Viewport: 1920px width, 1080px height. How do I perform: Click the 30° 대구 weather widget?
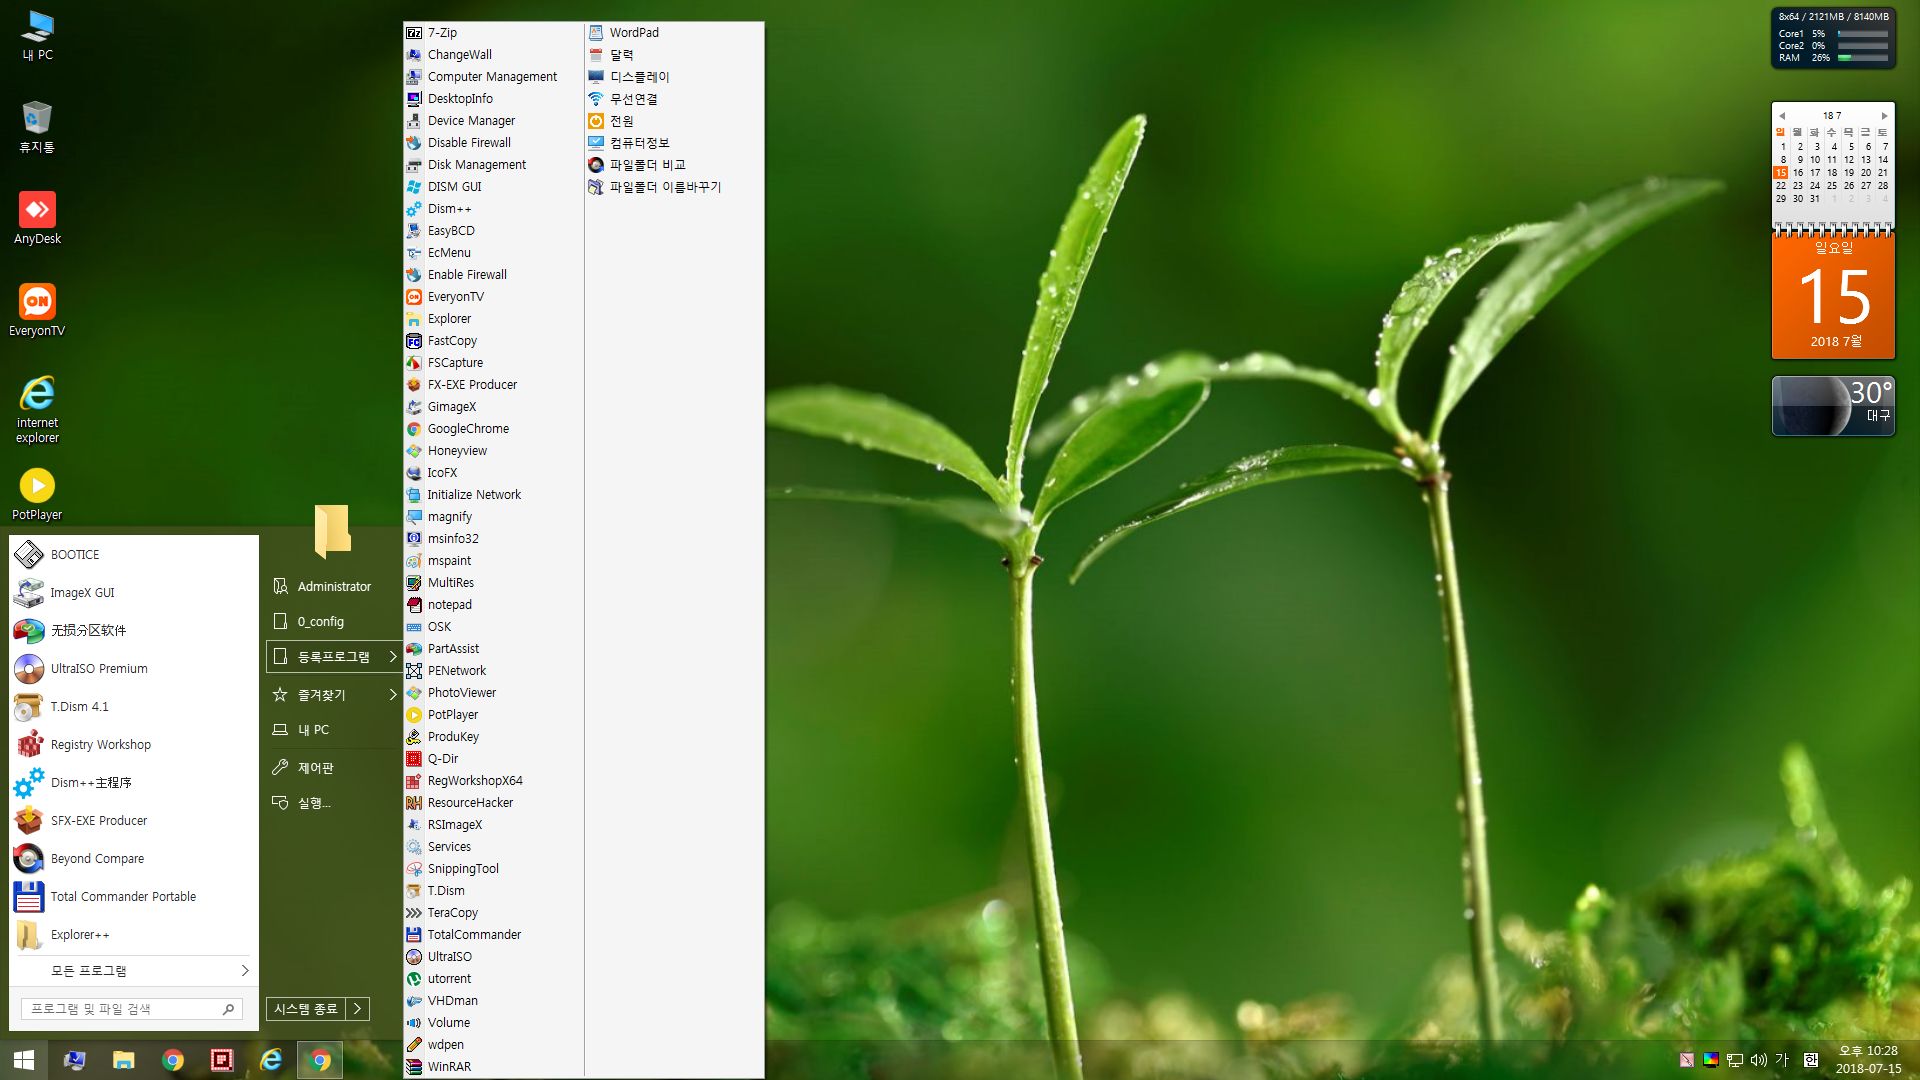coord(1833,406)
